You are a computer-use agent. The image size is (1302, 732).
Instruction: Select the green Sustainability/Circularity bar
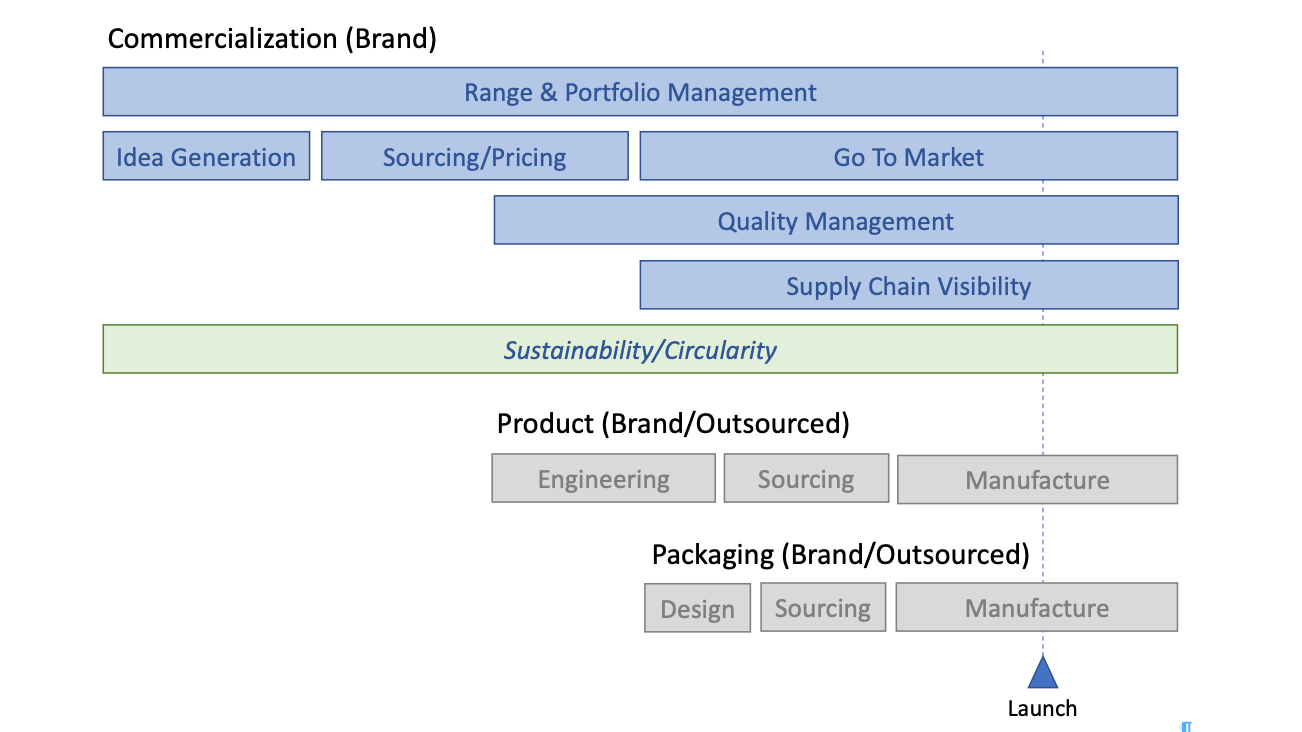(640, 350)
